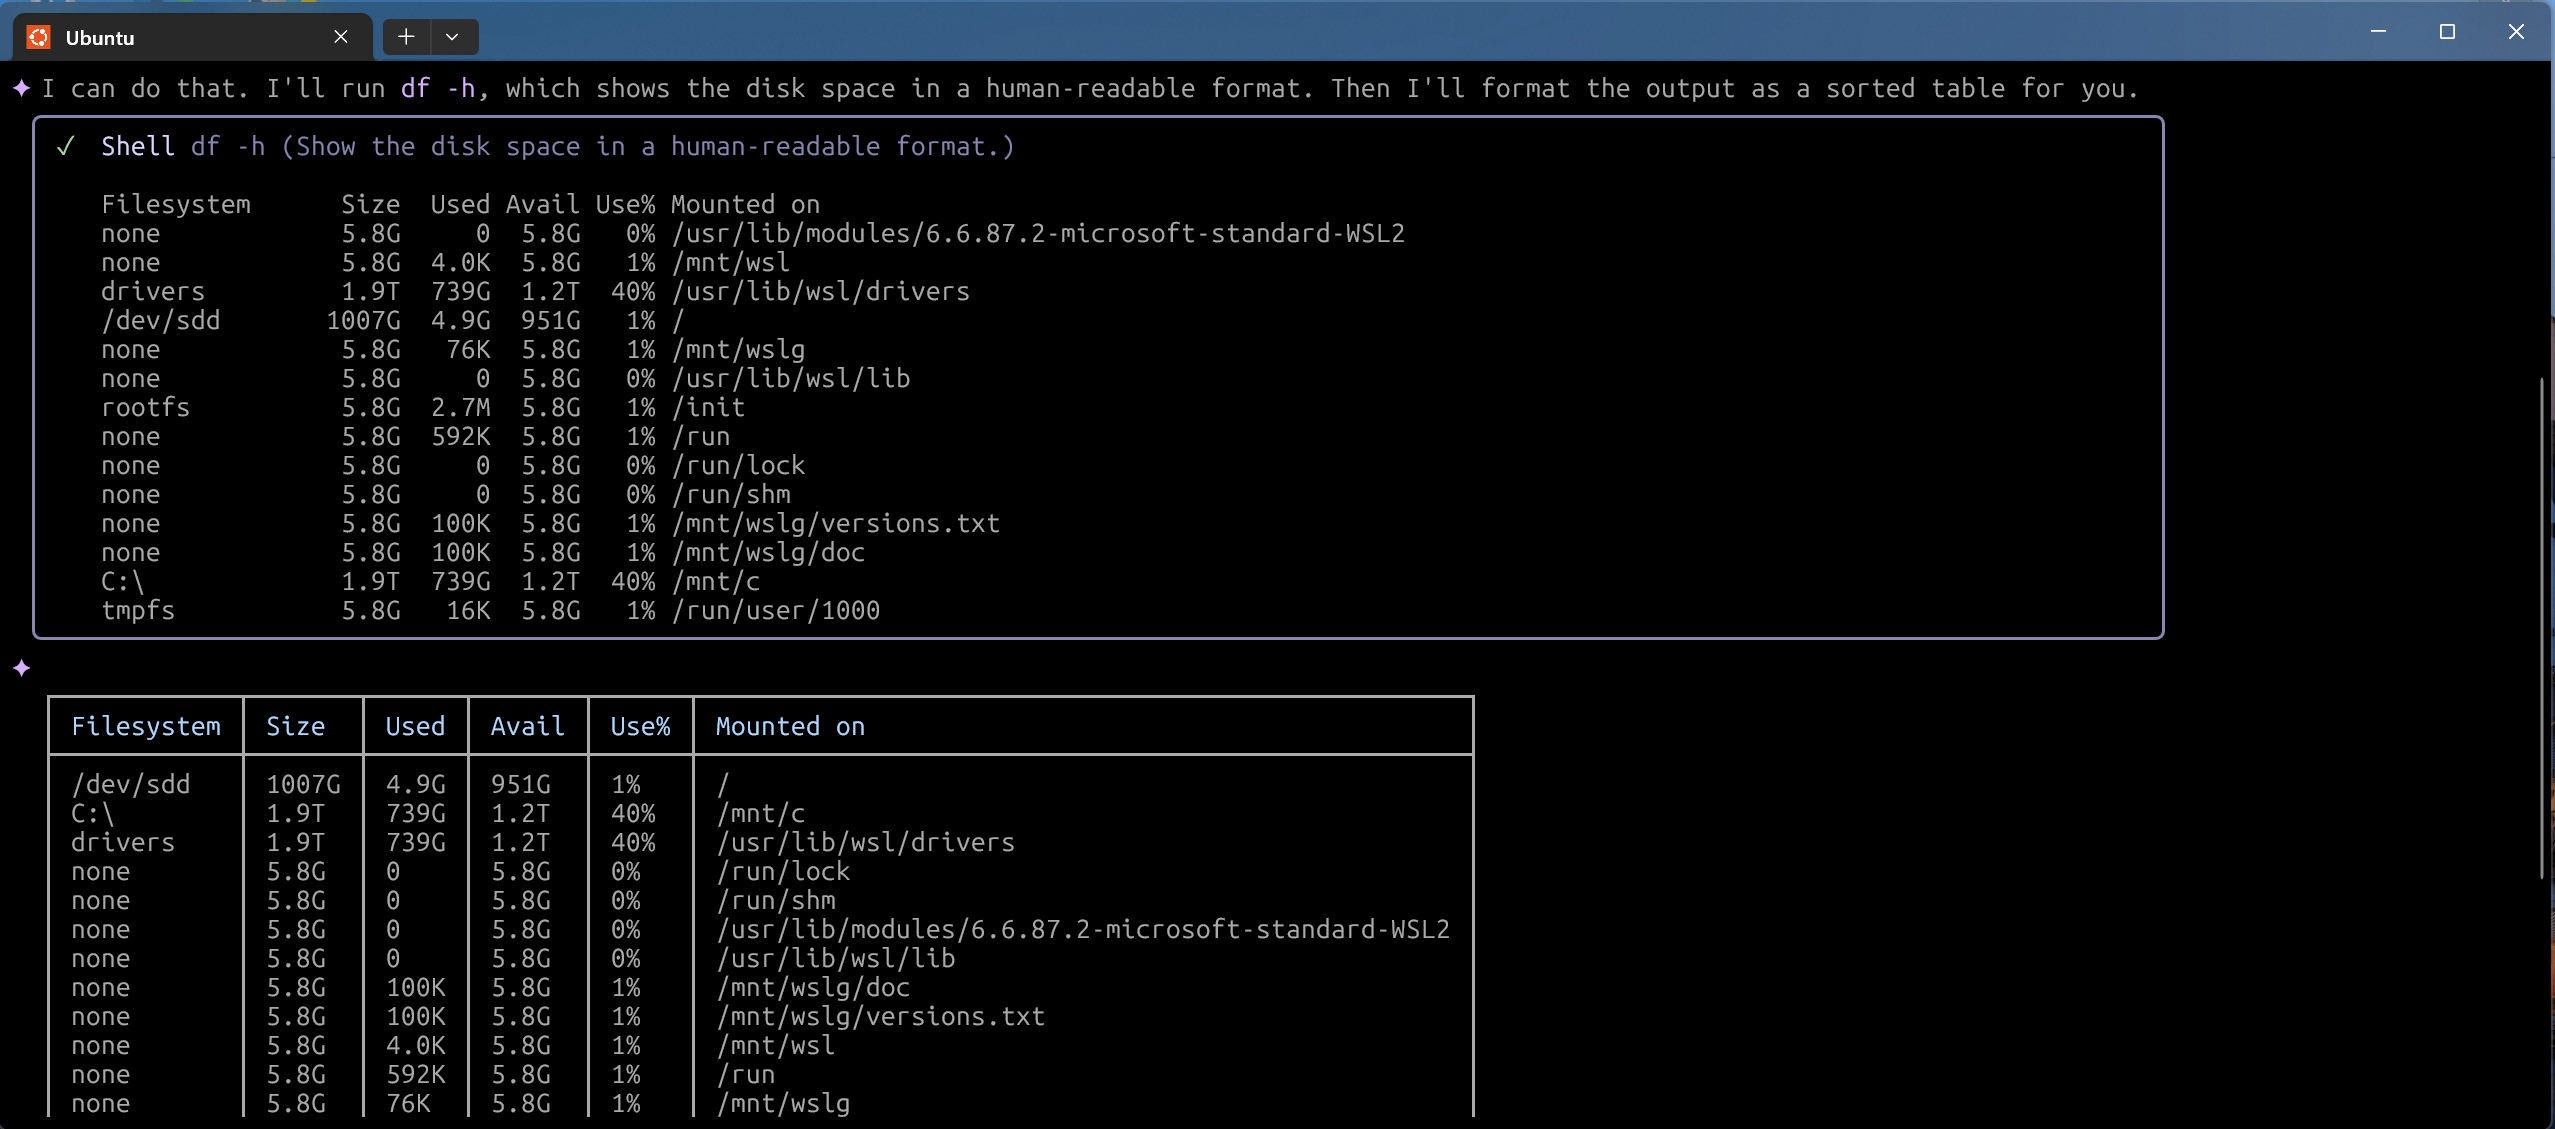
Task: Click the Ubuntu logo icon in tab
Action: 39,37
